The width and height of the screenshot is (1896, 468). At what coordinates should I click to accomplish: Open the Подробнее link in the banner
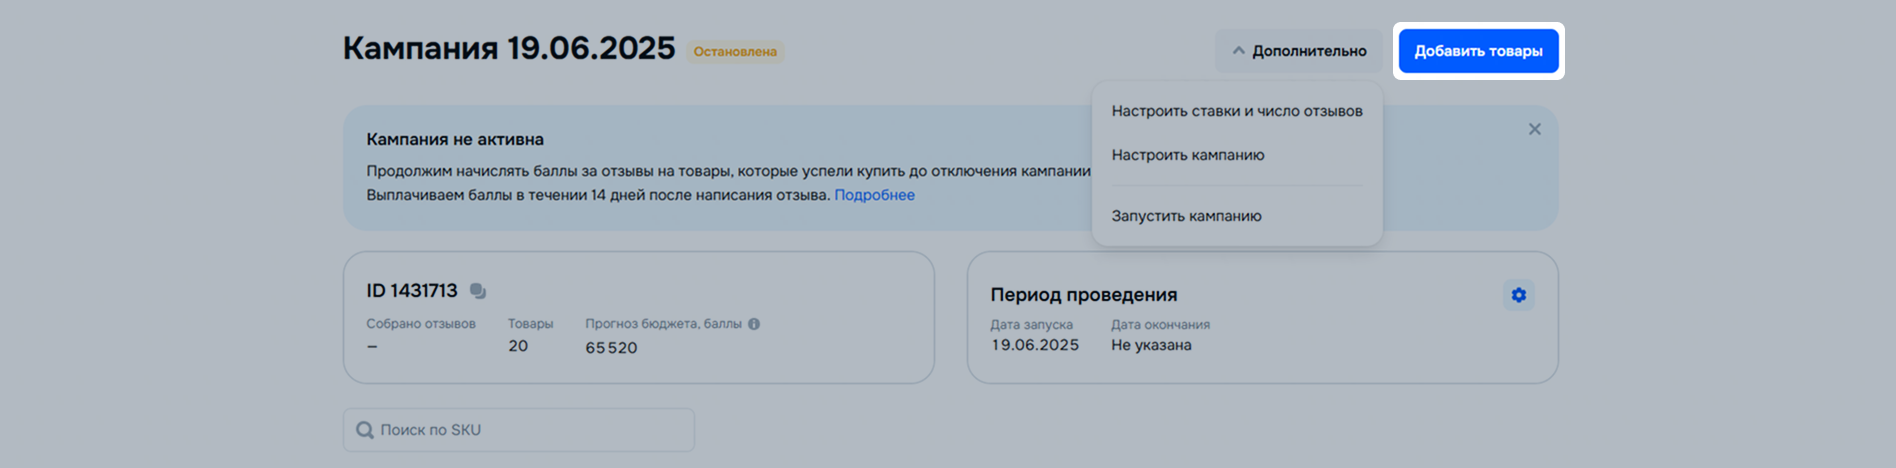point(874,195)
